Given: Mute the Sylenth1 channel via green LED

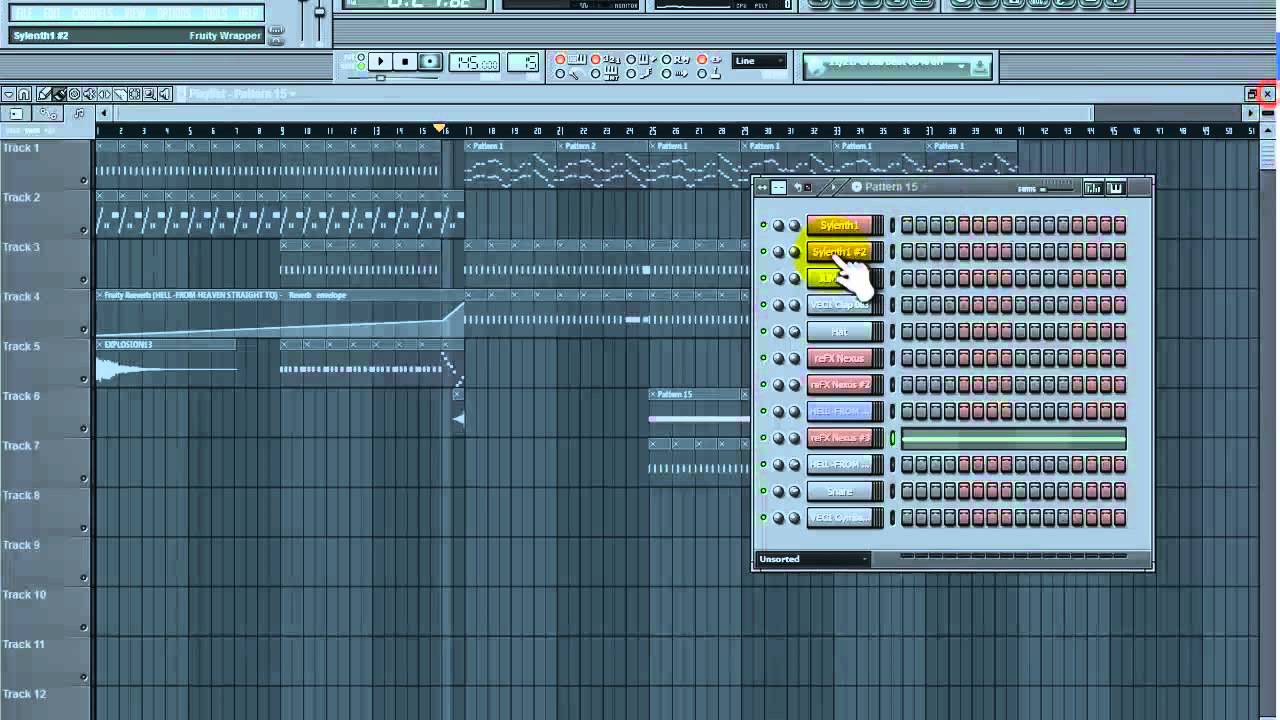Looking at the screenshot, I should click(764, 225).
